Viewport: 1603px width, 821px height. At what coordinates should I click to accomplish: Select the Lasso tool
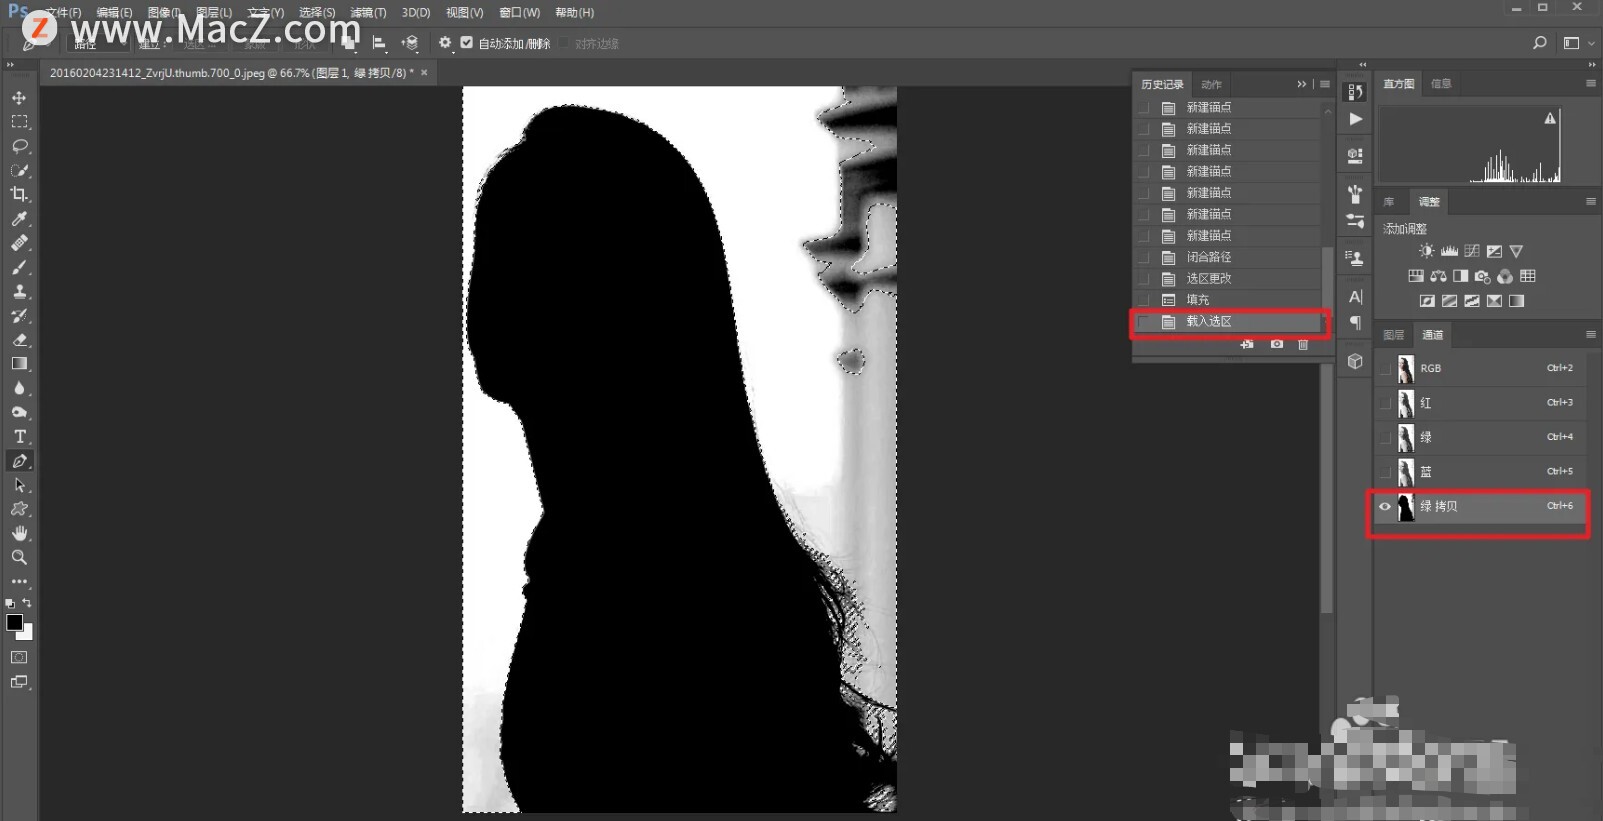(x=19, y=146)
